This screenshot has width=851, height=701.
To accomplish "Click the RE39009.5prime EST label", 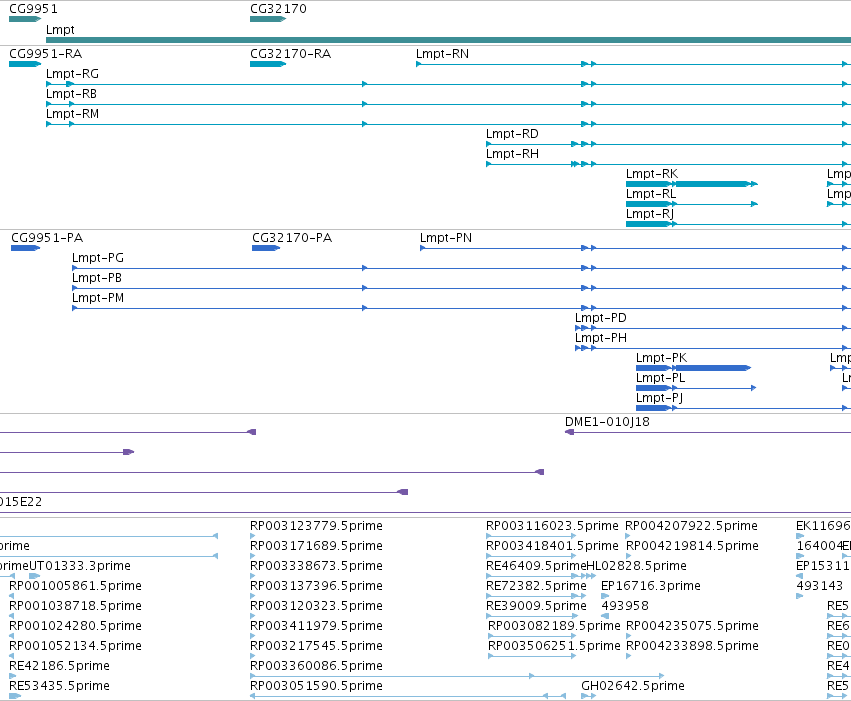I will [x=536, y=606].
